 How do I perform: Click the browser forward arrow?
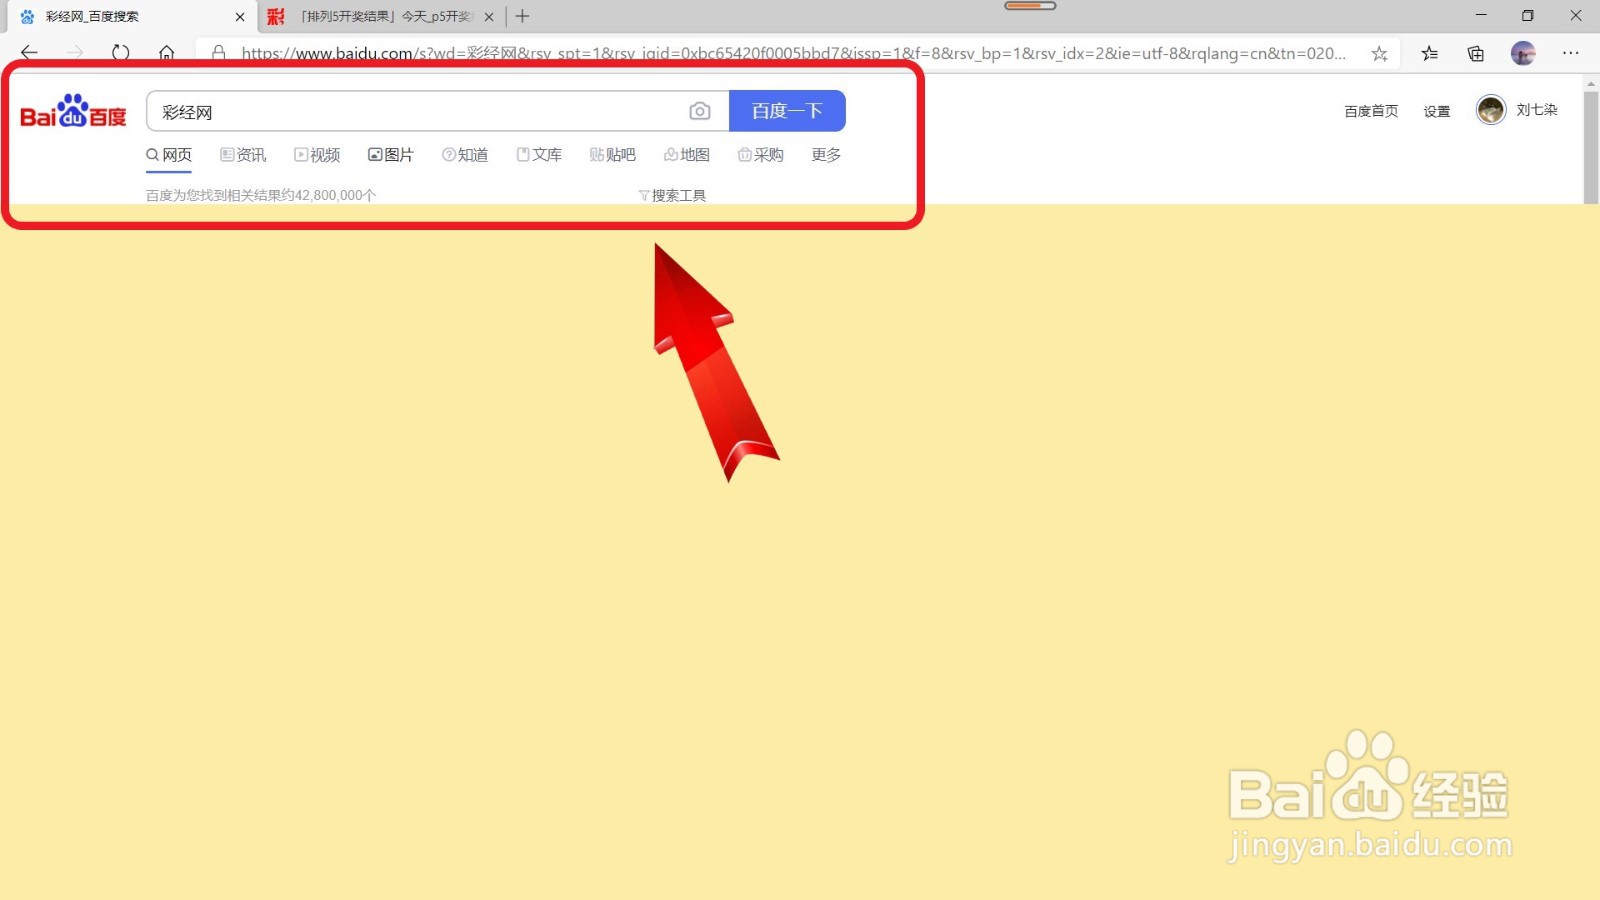coord(75,53)
